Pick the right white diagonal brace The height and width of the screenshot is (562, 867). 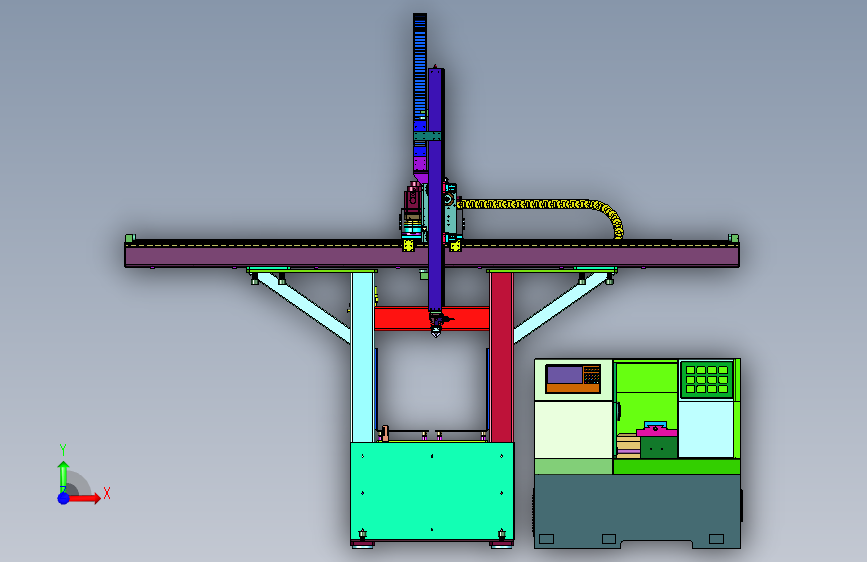(x=560, y=307)
